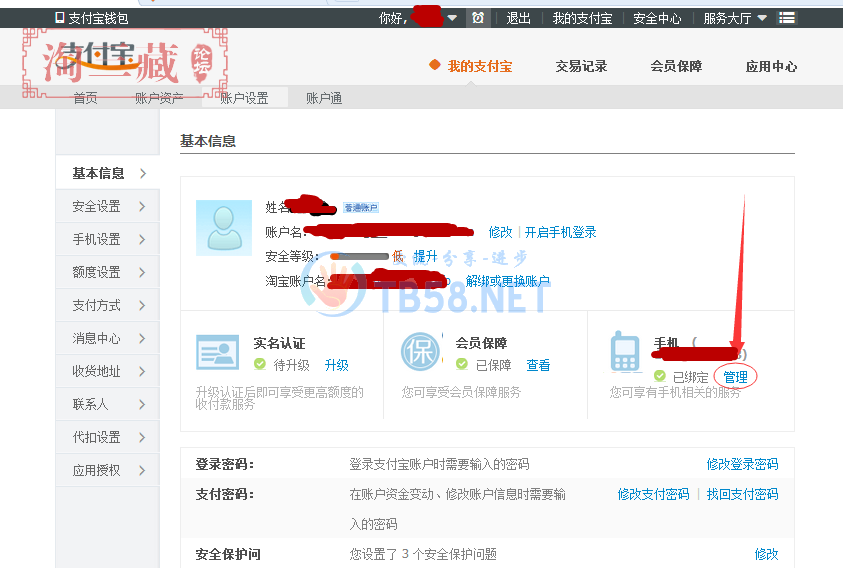Screen dimensions: 843x568
Task: Click chevron next to 安全设置
Action: tap(142, 207)
